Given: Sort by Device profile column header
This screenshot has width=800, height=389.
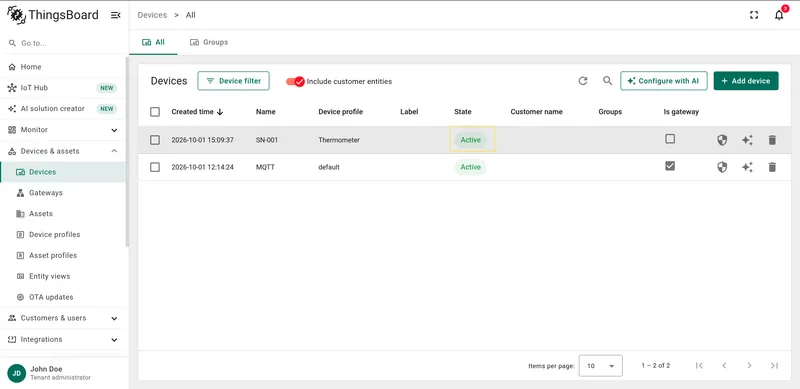Looking at the screenshot, I should pos(341,112).
